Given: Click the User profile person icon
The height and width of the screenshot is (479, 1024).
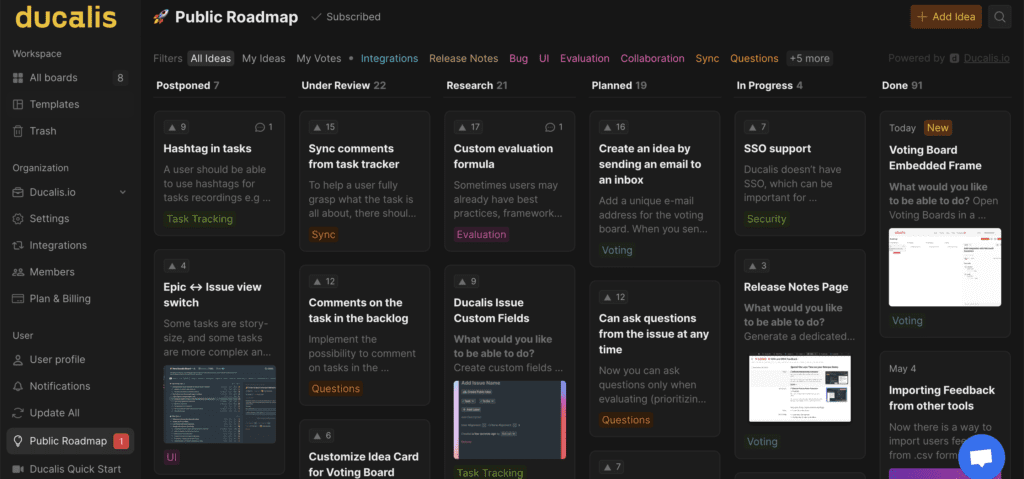Looking at the screenshot, I should pos(18,359).
